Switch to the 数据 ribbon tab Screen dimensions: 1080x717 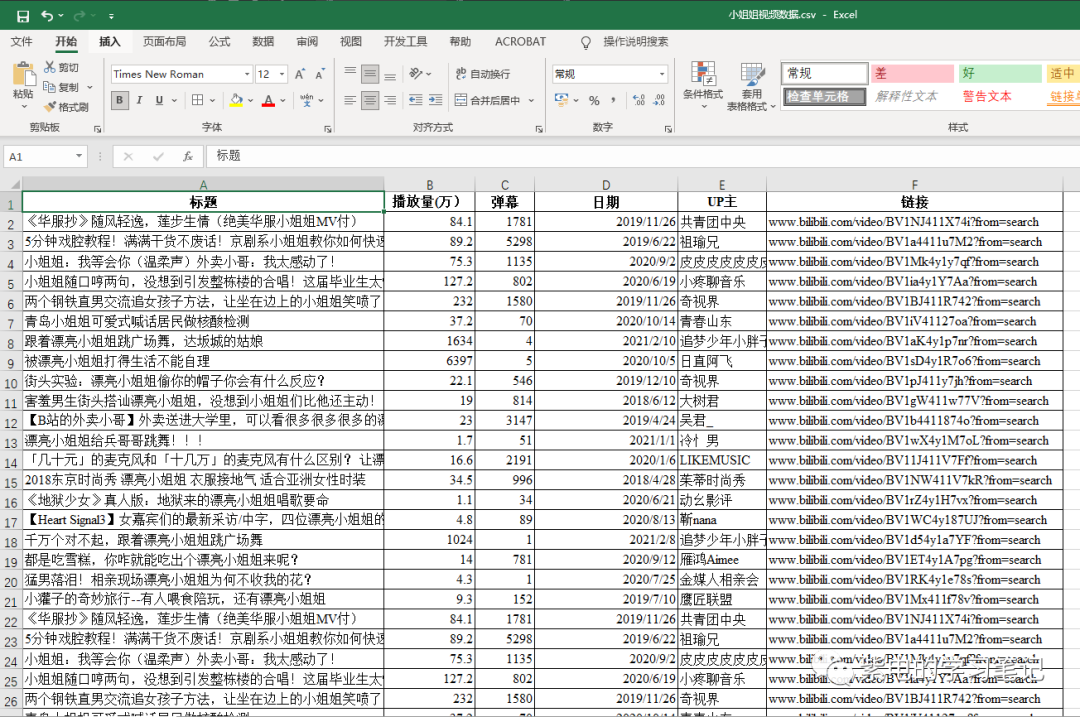coord(263,41)
